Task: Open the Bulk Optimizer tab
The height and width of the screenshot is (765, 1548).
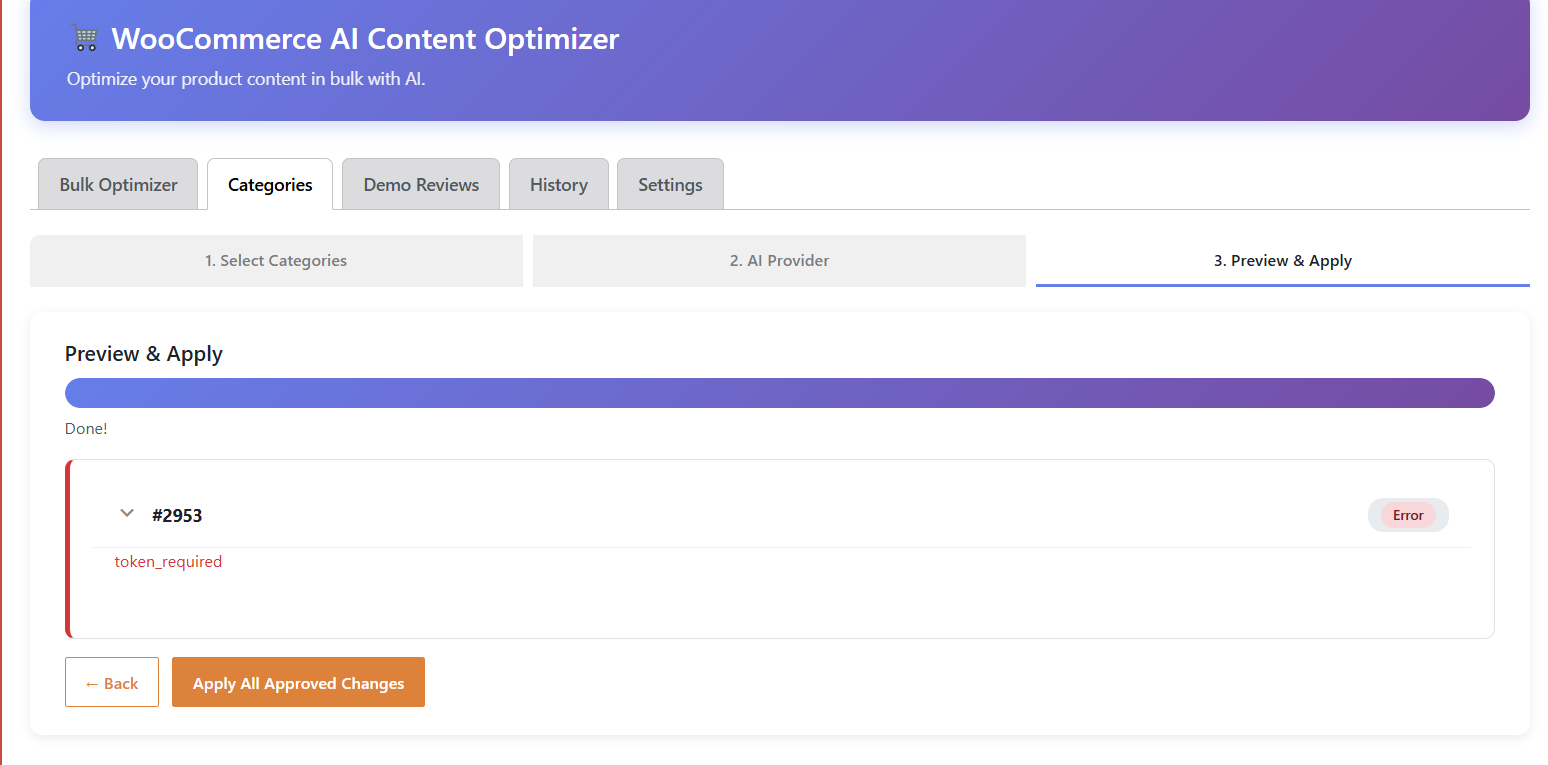Action: coord(118,184)
